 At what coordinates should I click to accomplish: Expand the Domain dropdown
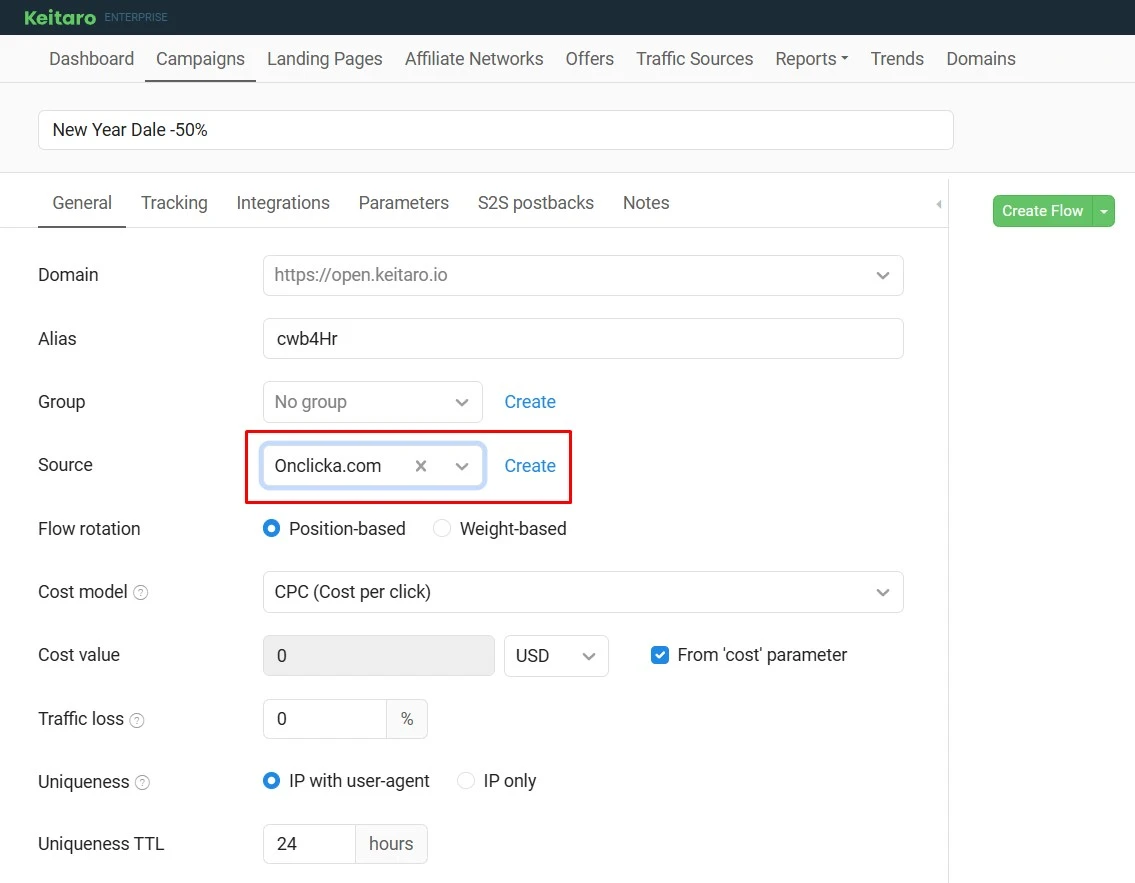click(x=882, y=275)
